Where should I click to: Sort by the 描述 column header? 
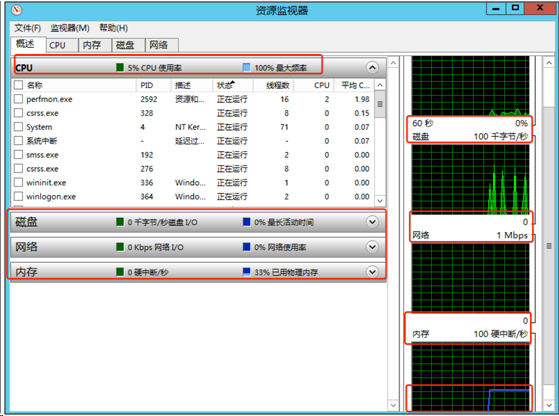pos(192,85)
